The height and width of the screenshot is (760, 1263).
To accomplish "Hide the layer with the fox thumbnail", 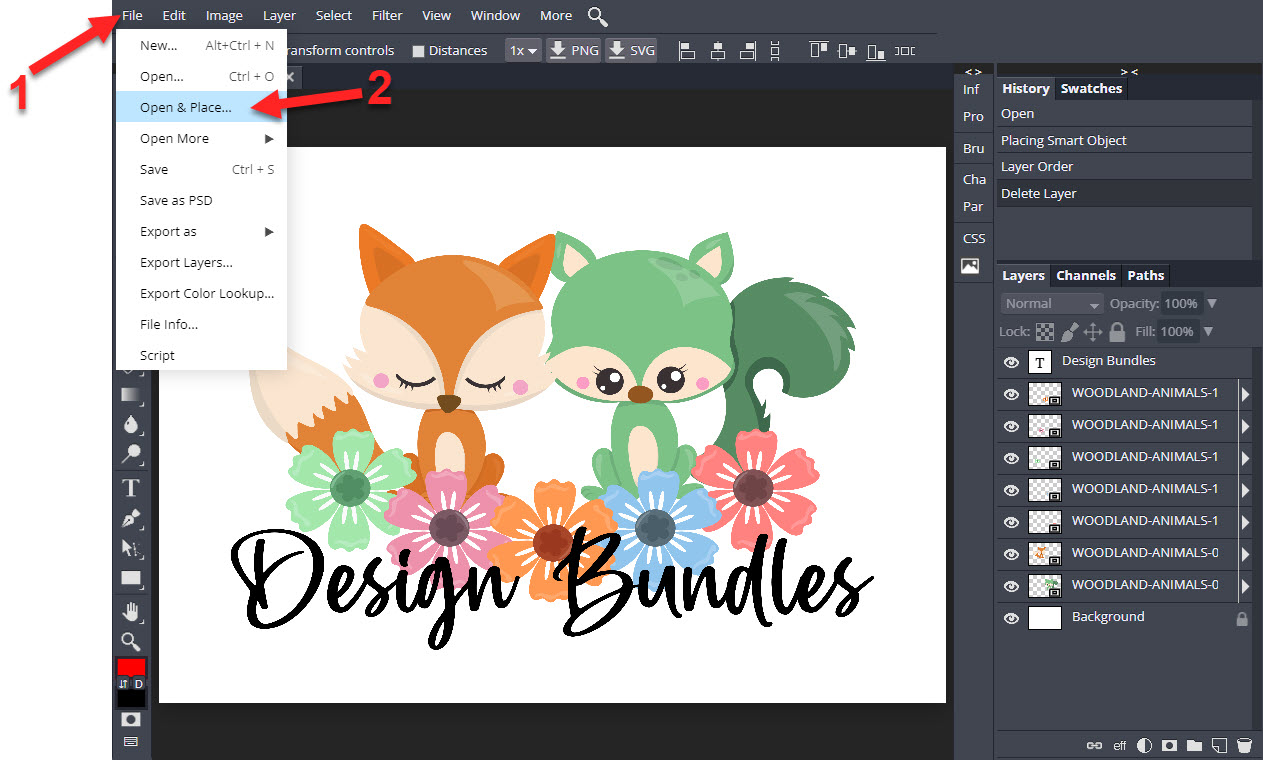I will (1011, 555).
